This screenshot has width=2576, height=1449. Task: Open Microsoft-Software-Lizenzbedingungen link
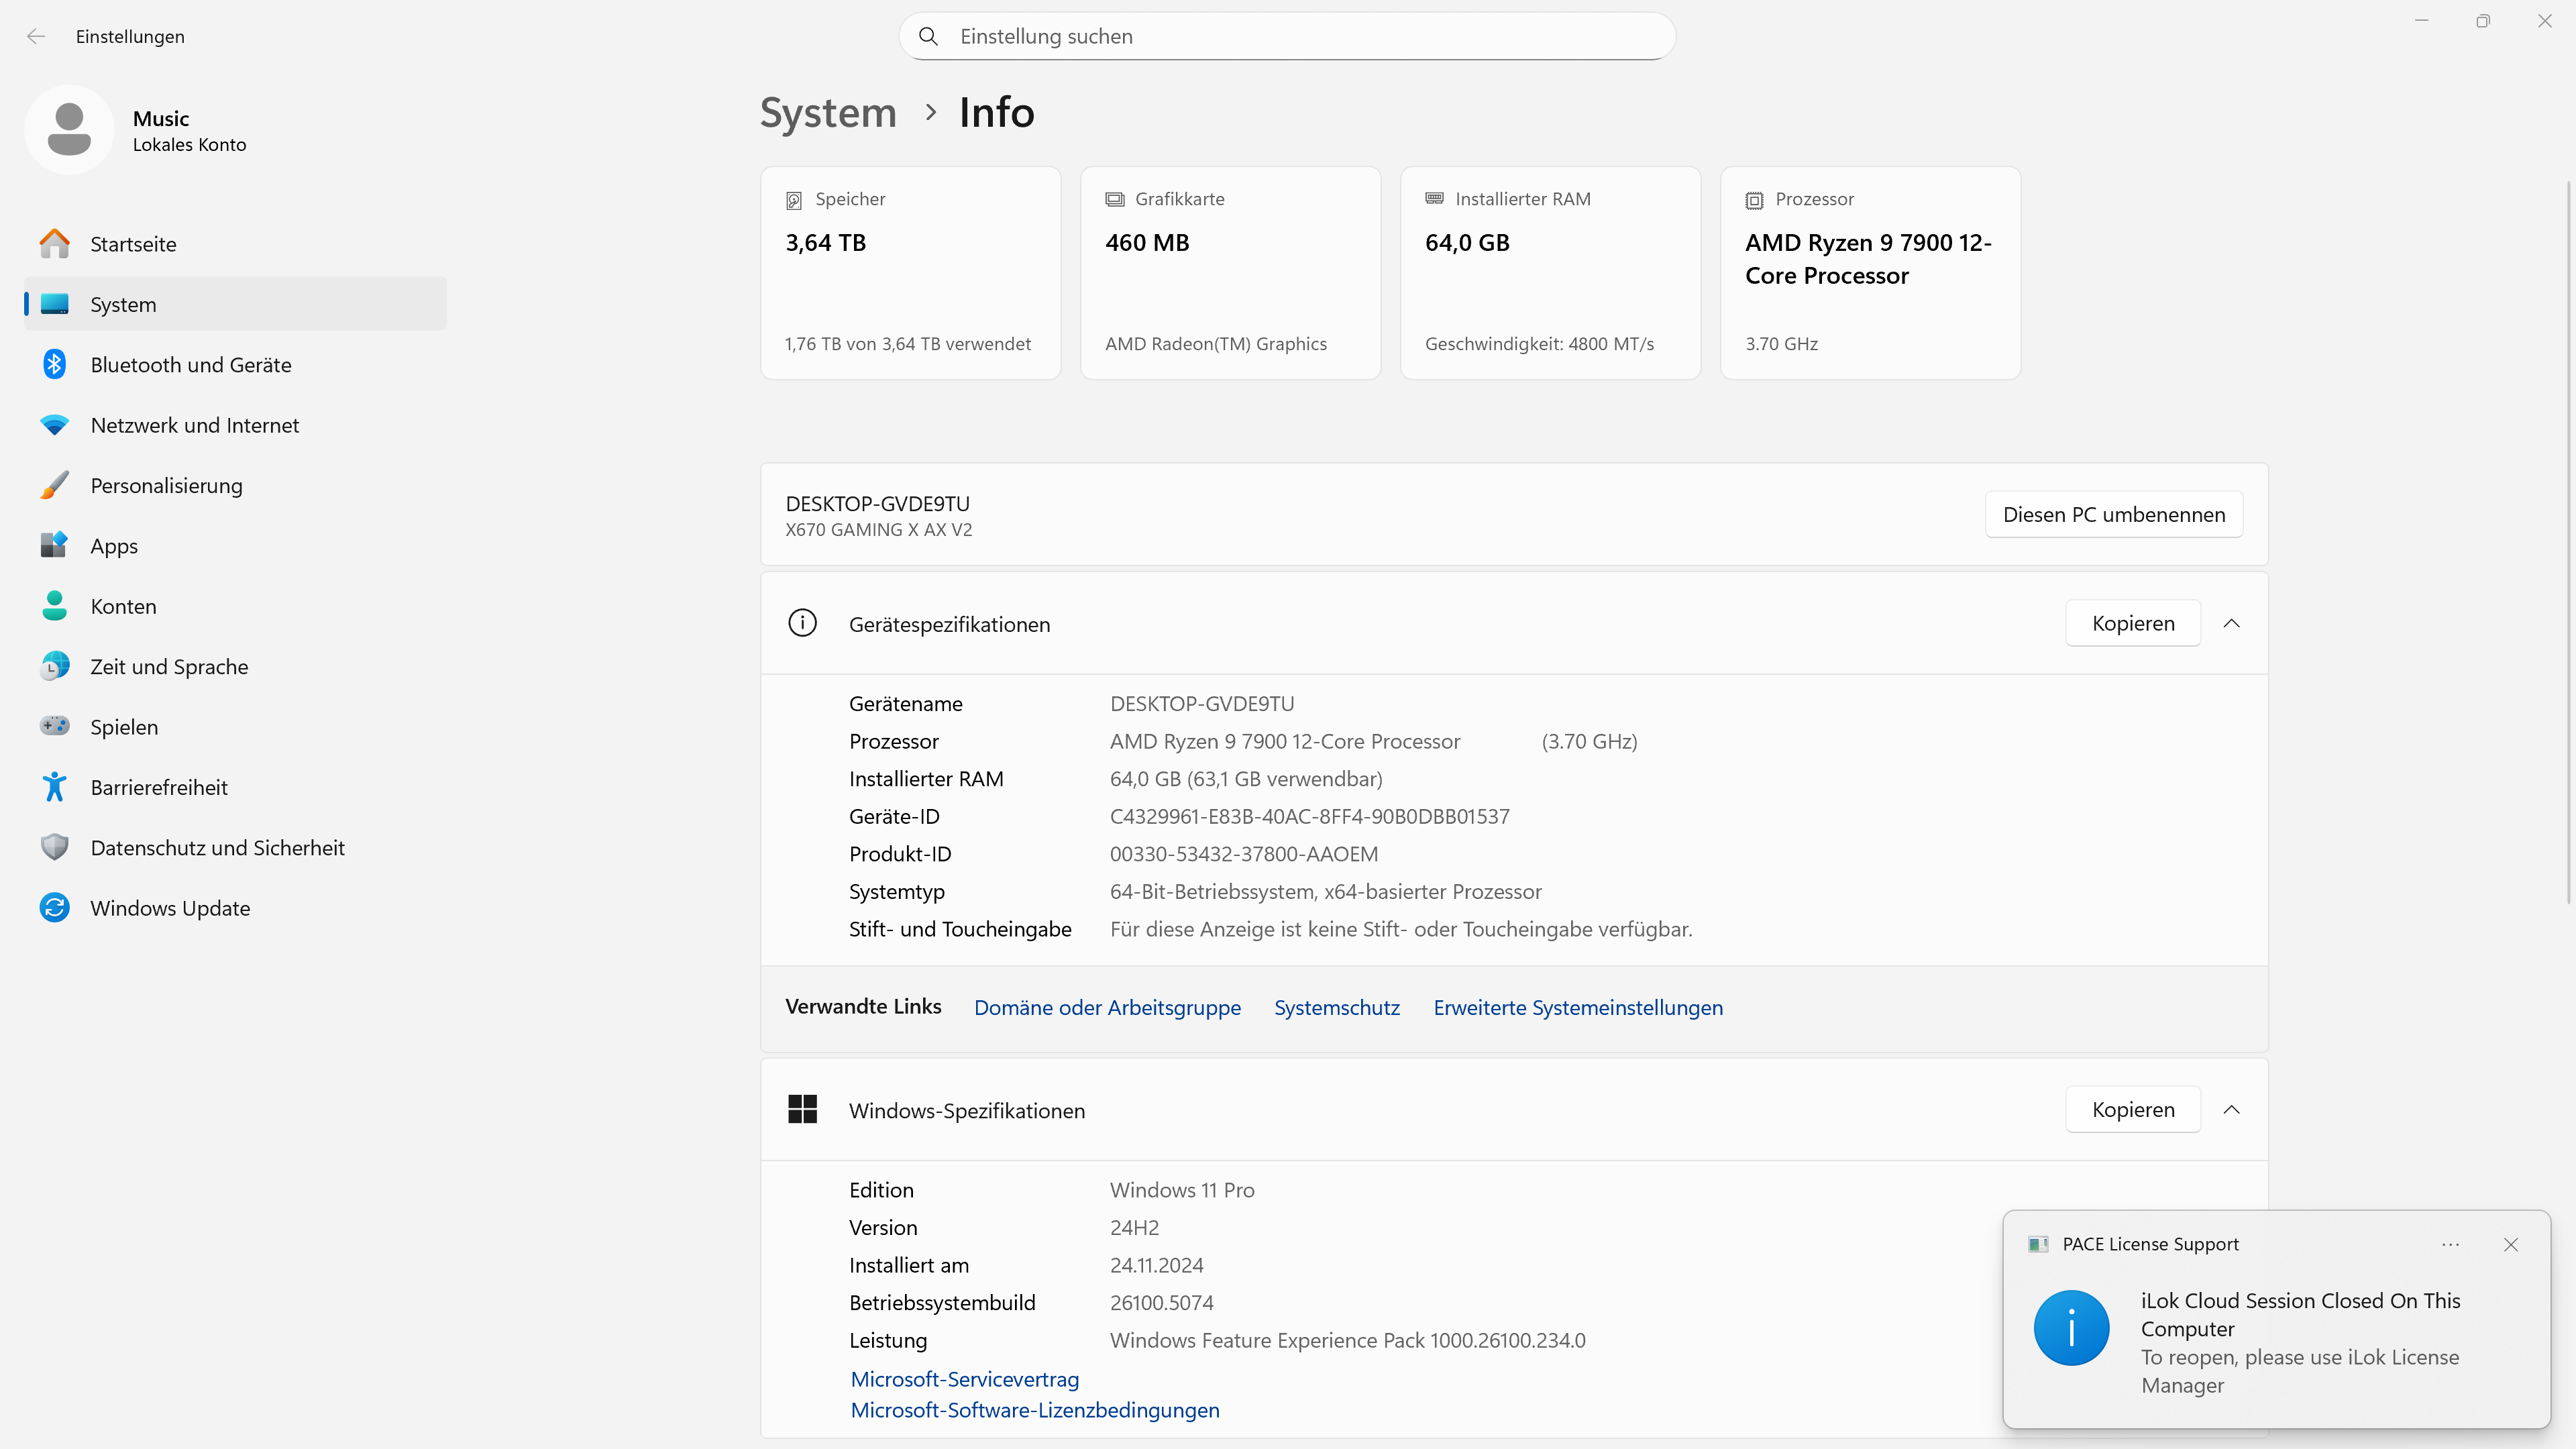[x=1035, y=1410]
